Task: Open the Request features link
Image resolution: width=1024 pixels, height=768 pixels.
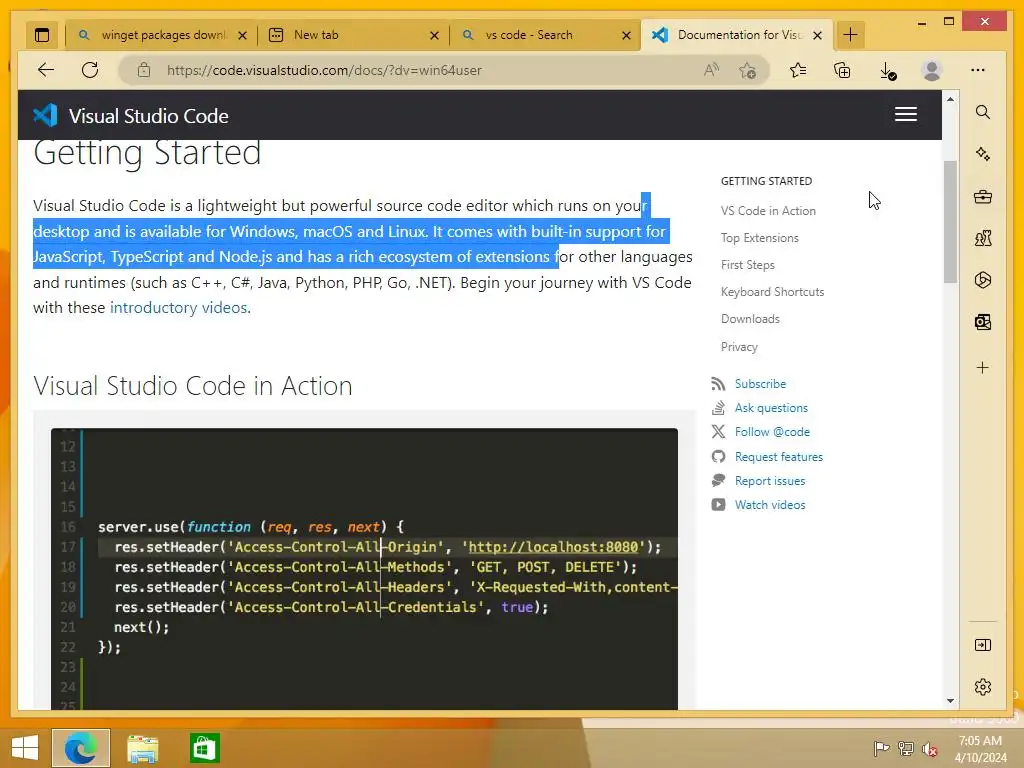Action: (x=778, y=457)
